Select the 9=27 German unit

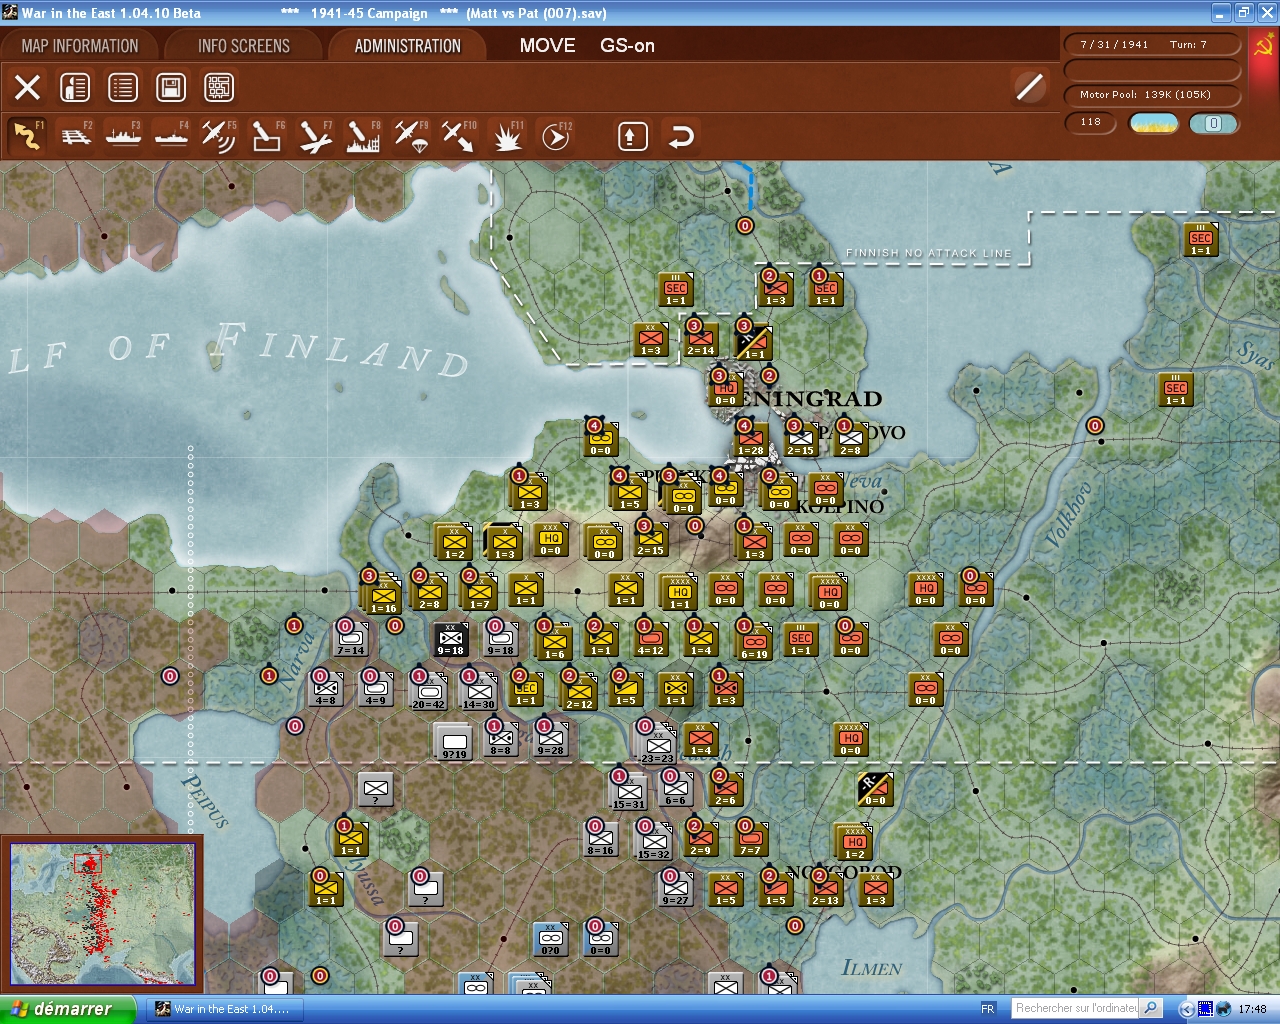click(675, 890)
